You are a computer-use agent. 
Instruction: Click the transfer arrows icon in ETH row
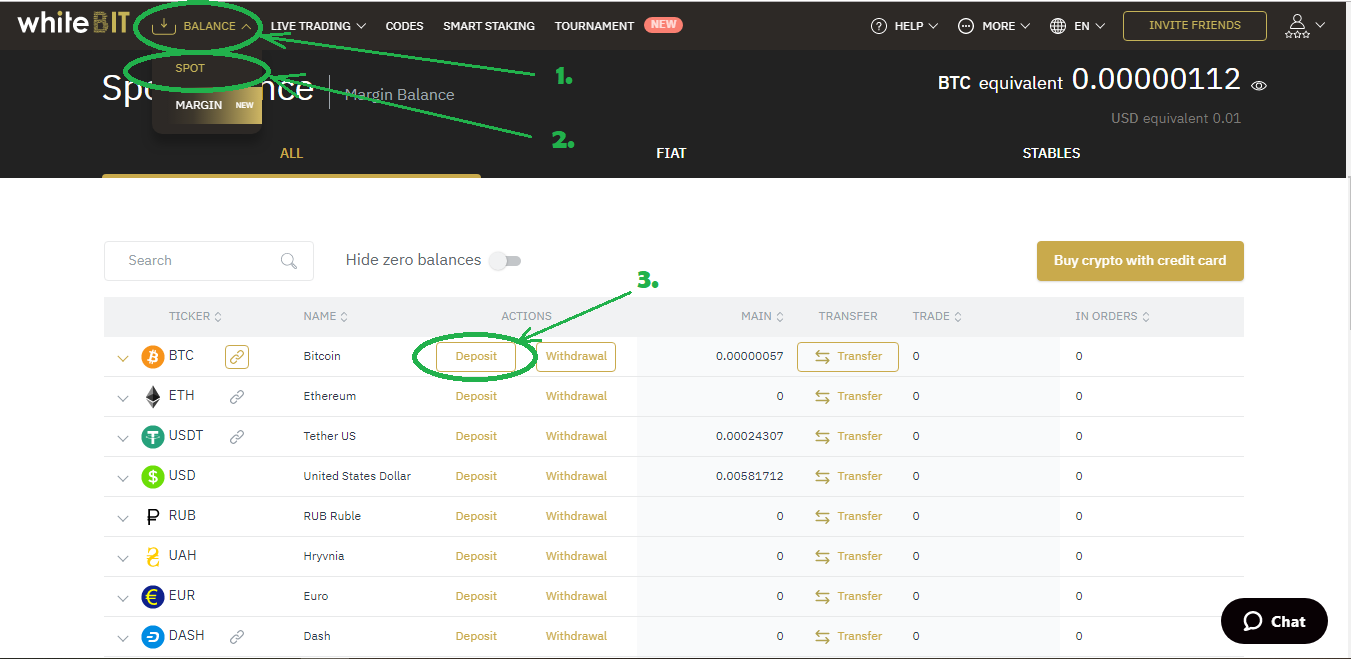pyautogui.click(x=823, y=396)
